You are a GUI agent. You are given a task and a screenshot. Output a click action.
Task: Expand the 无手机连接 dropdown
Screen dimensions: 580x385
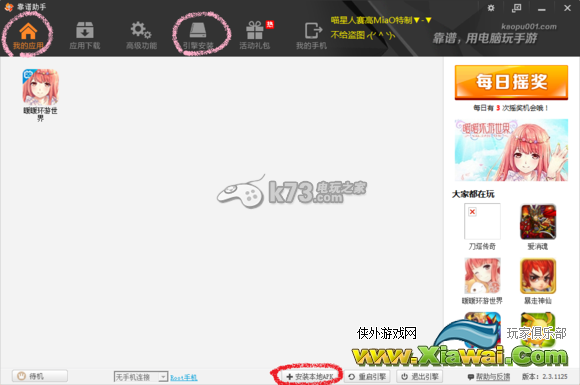pos(163,377)
